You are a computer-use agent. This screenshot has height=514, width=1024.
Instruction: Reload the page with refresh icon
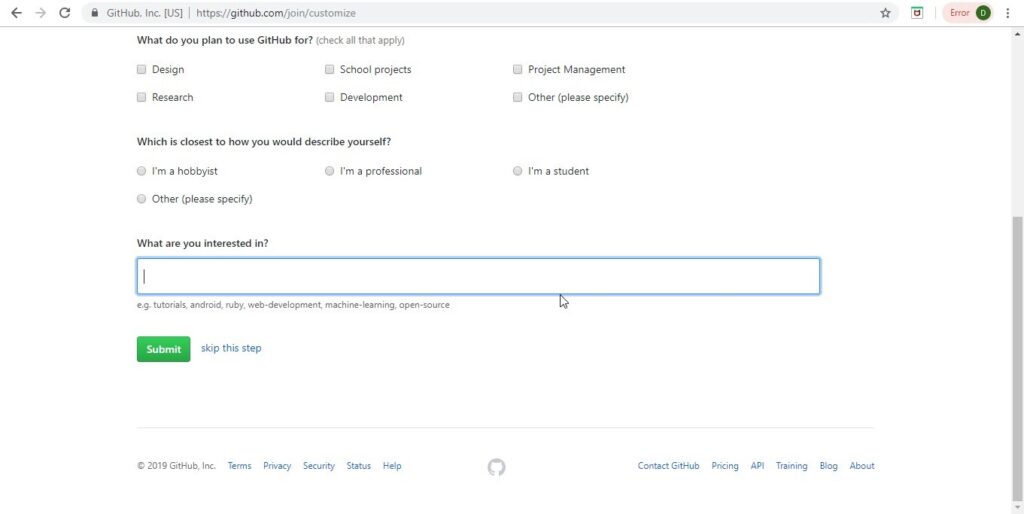[x=65, y=12]
